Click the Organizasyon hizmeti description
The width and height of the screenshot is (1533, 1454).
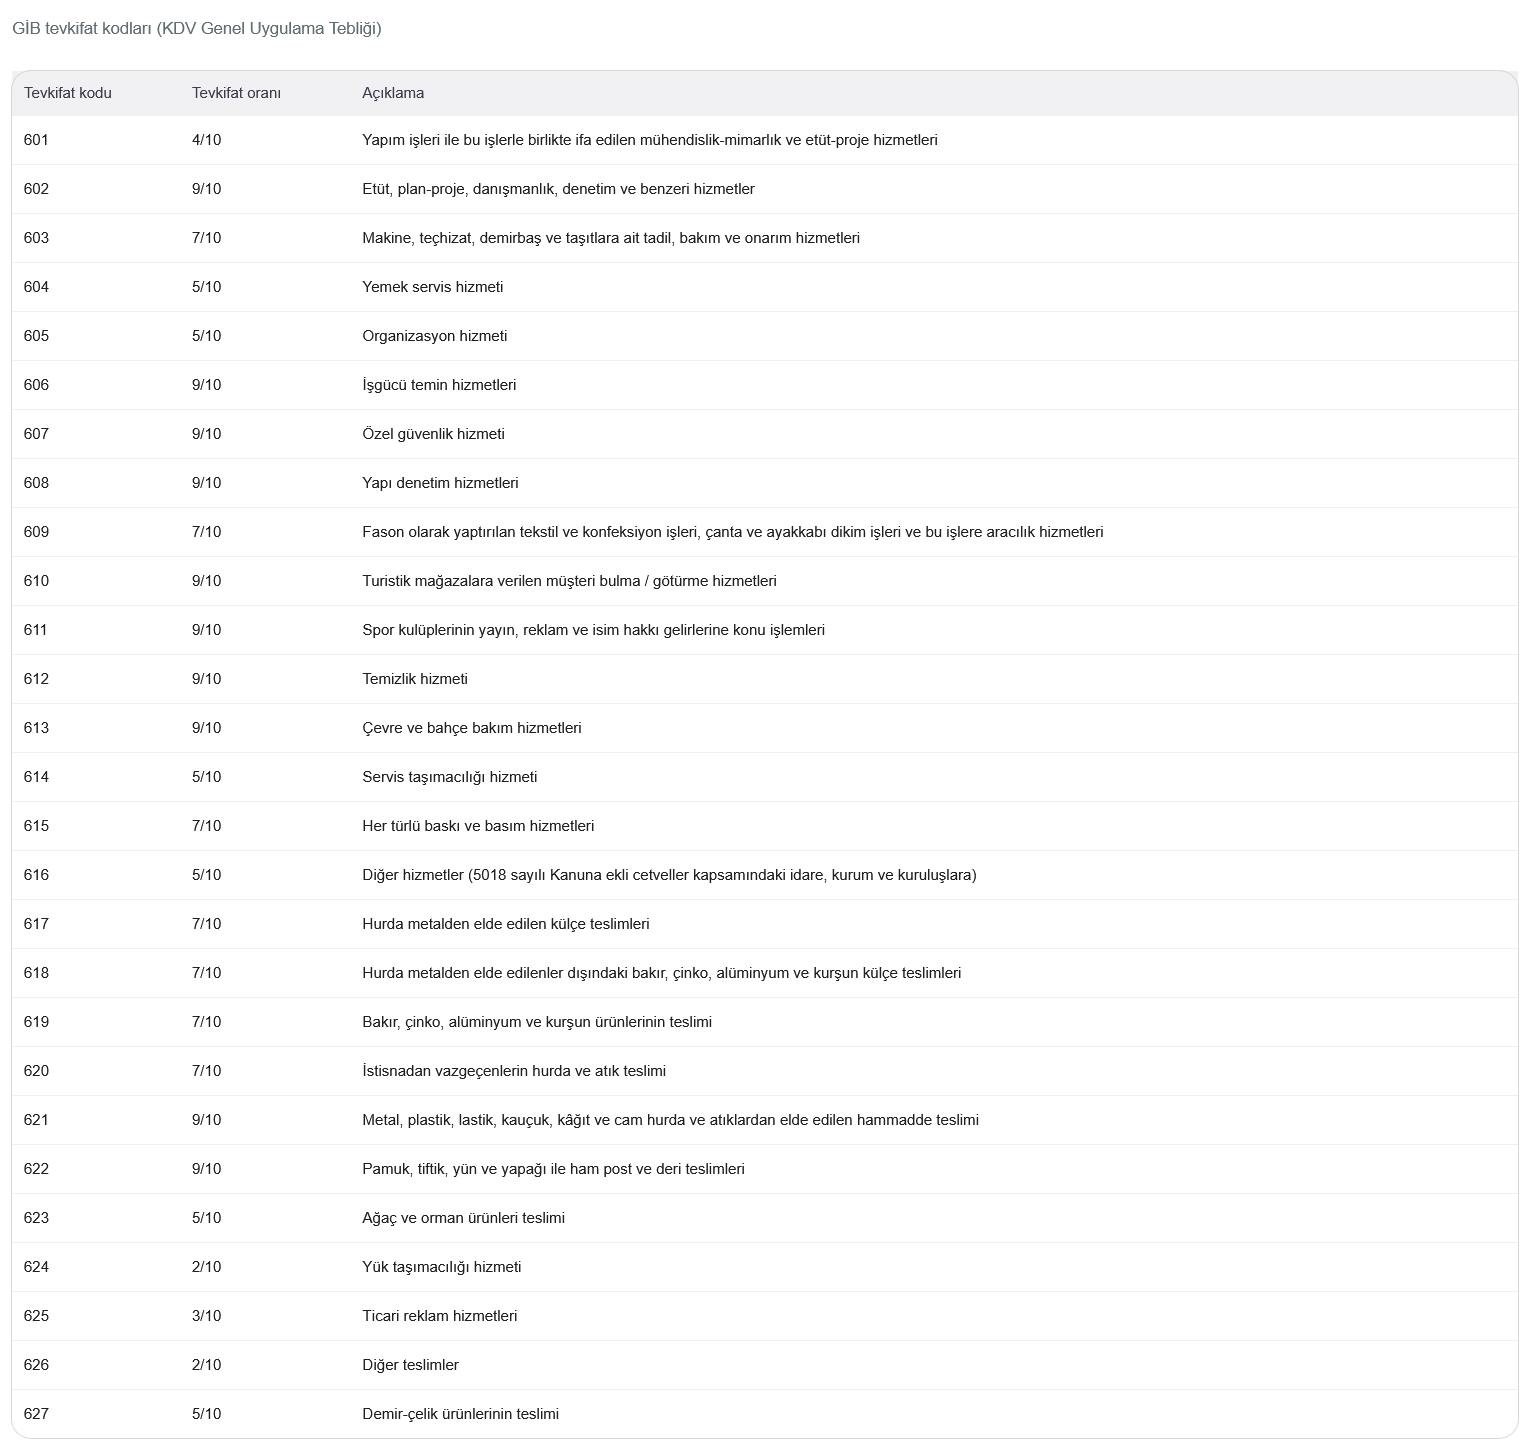point(434,336)
